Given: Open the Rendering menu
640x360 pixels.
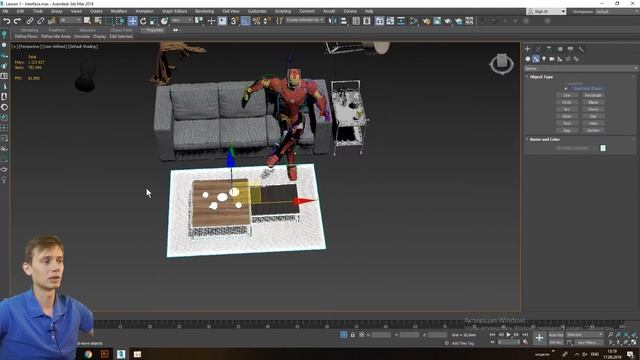Looking at the screenshot, I should 204,11.
